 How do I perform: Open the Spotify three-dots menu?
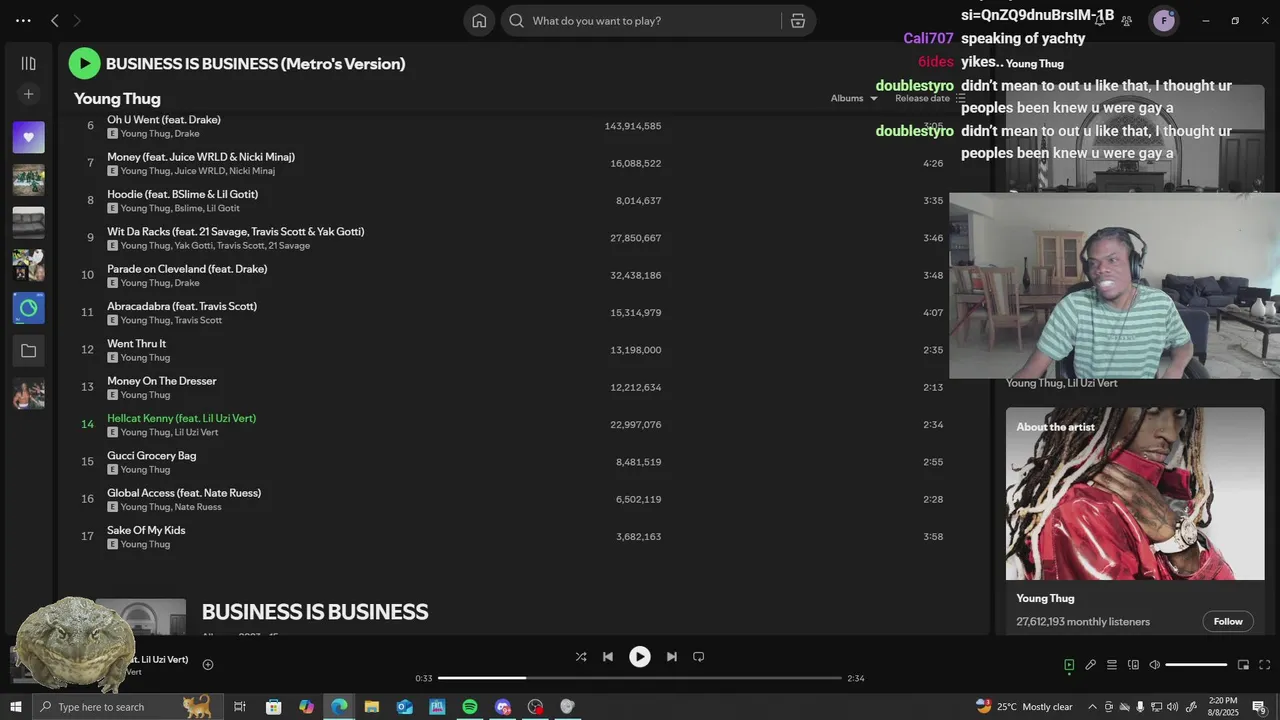[x=23, y=20]
